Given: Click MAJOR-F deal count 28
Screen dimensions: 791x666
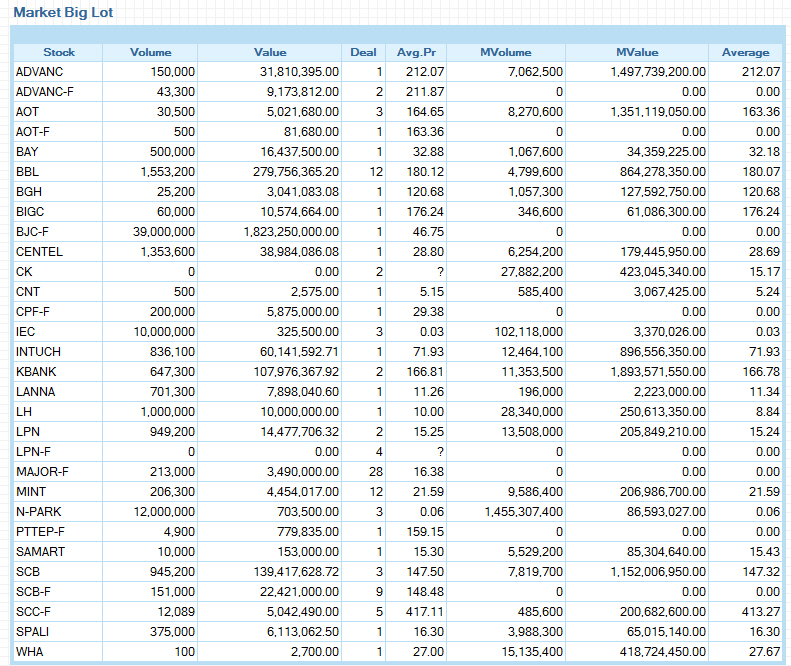Looking at the screenshot, I should point(376,472).
